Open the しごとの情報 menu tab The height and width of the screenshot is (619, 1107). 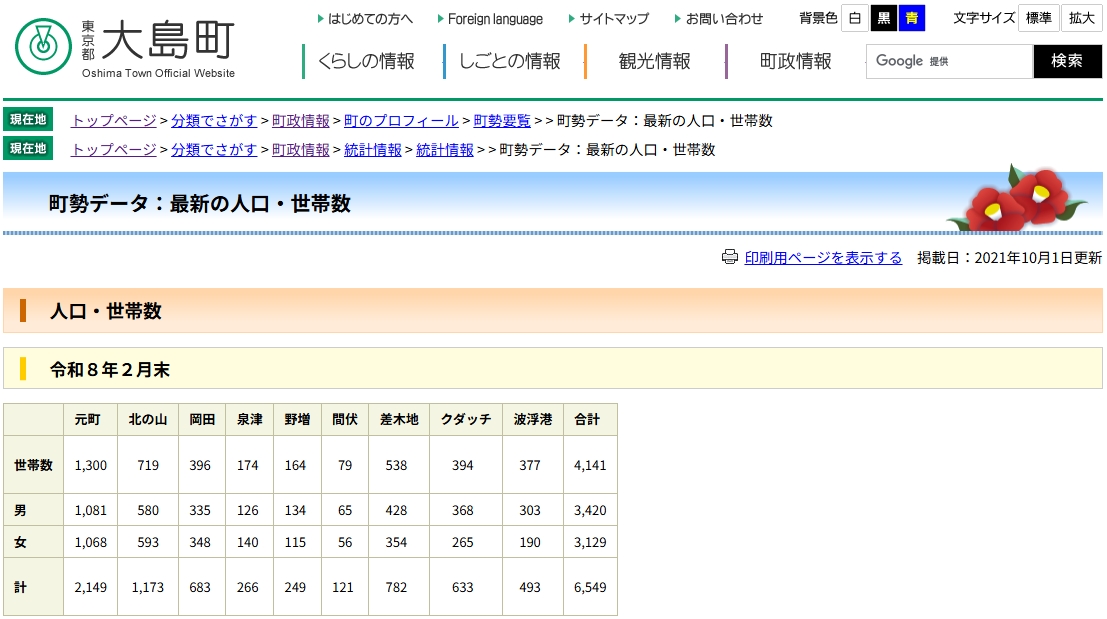coord(509,61)
